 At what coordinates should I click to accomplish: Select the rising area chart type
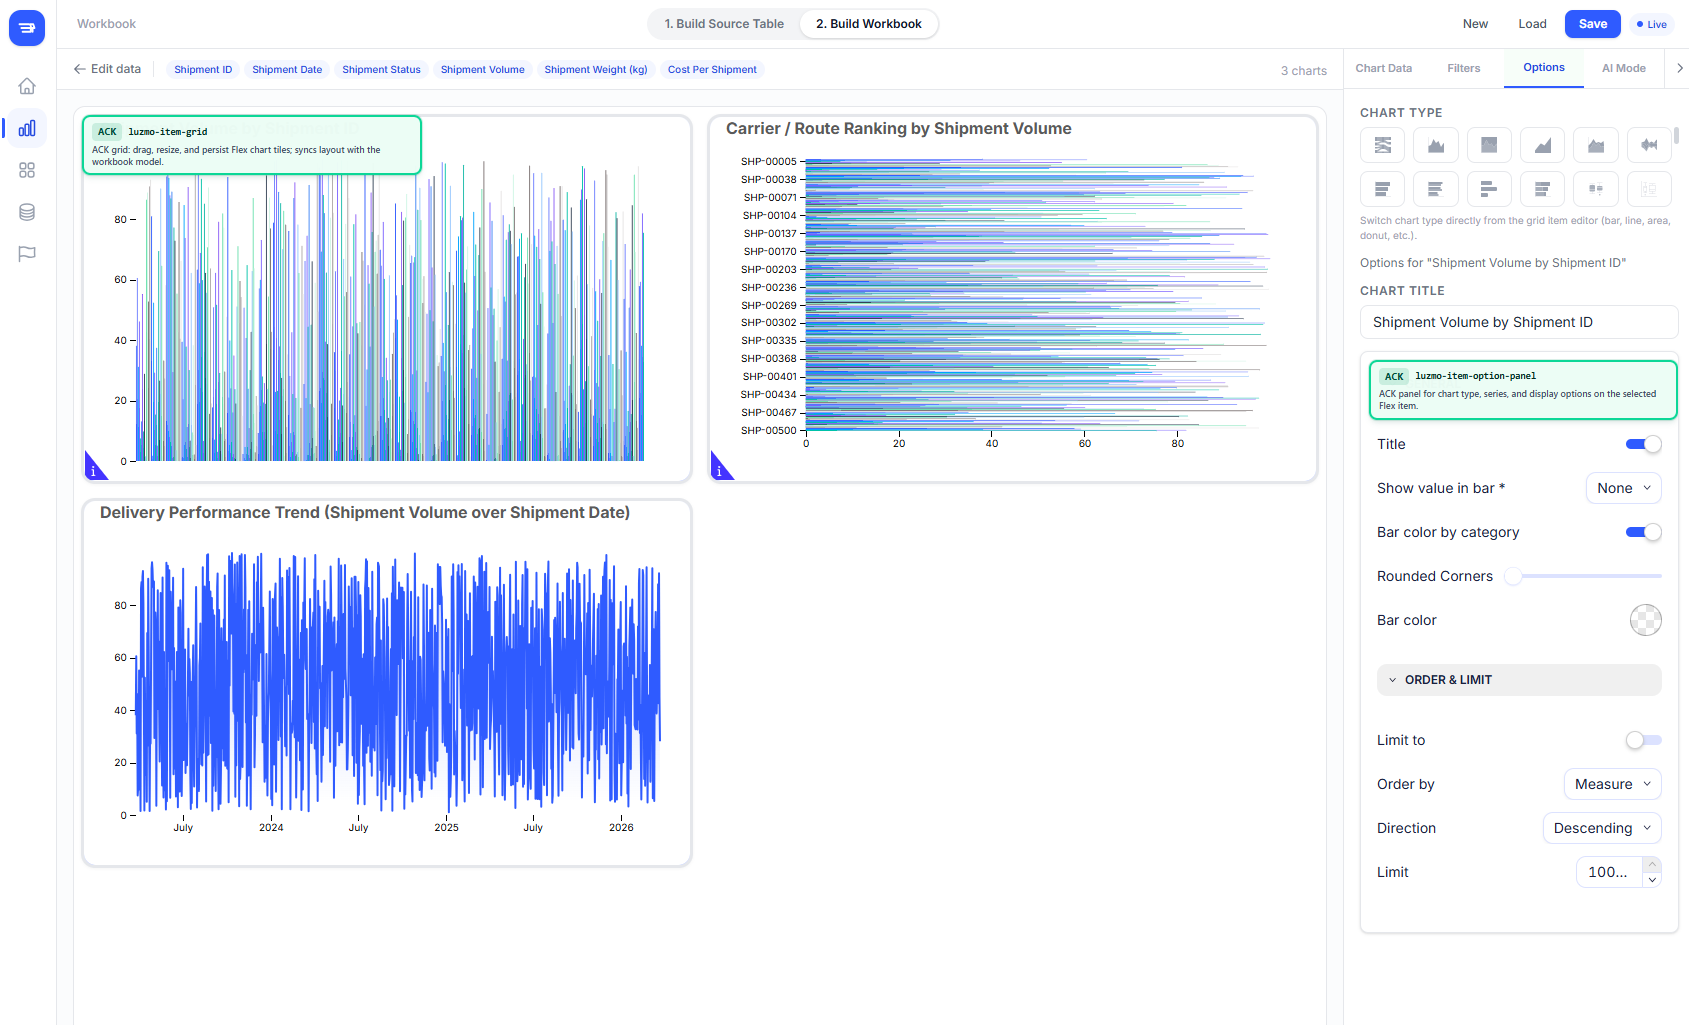click(1542, 145)
